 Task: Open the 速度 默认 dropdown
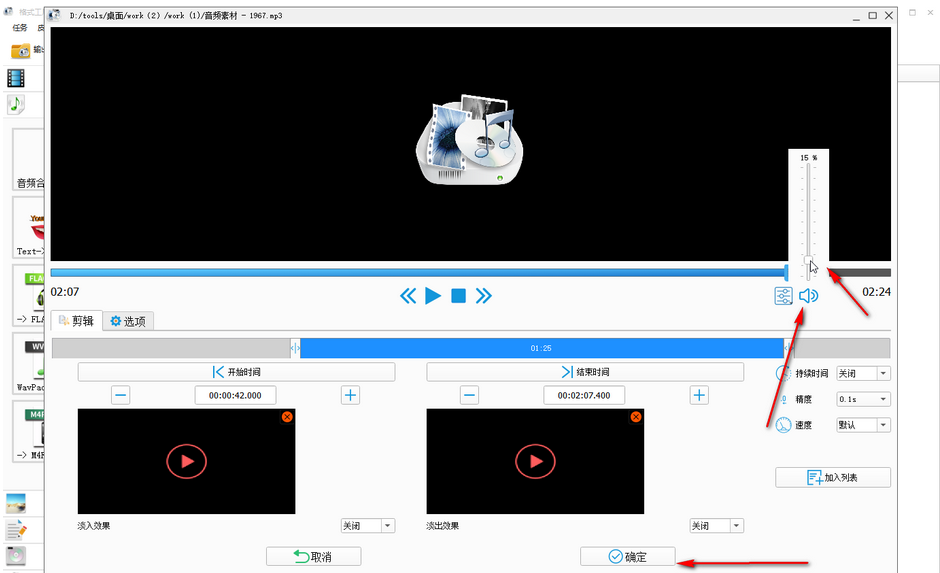tap(864, 425)
